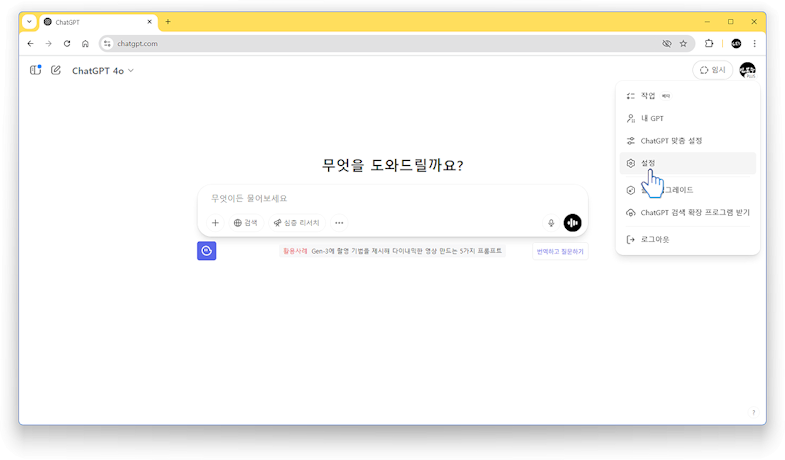The height and width of the screenshot is (460, 785).
Task: Start a new chat with pencil icon
Action: pyautogui.click(x=56, y=70)
